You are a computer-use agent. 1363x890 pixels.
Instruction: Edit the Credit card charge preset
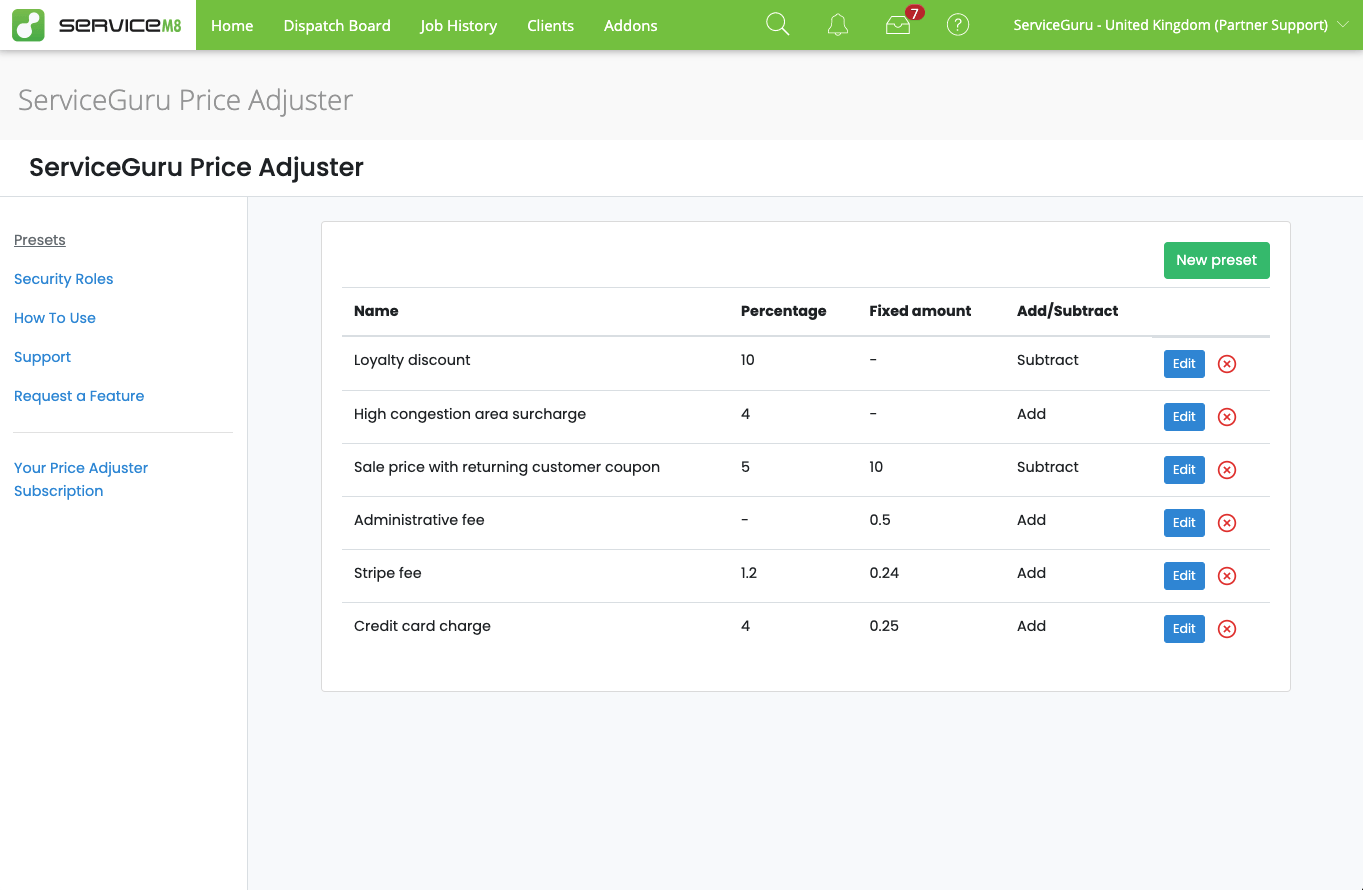[x=1184, y=629]
